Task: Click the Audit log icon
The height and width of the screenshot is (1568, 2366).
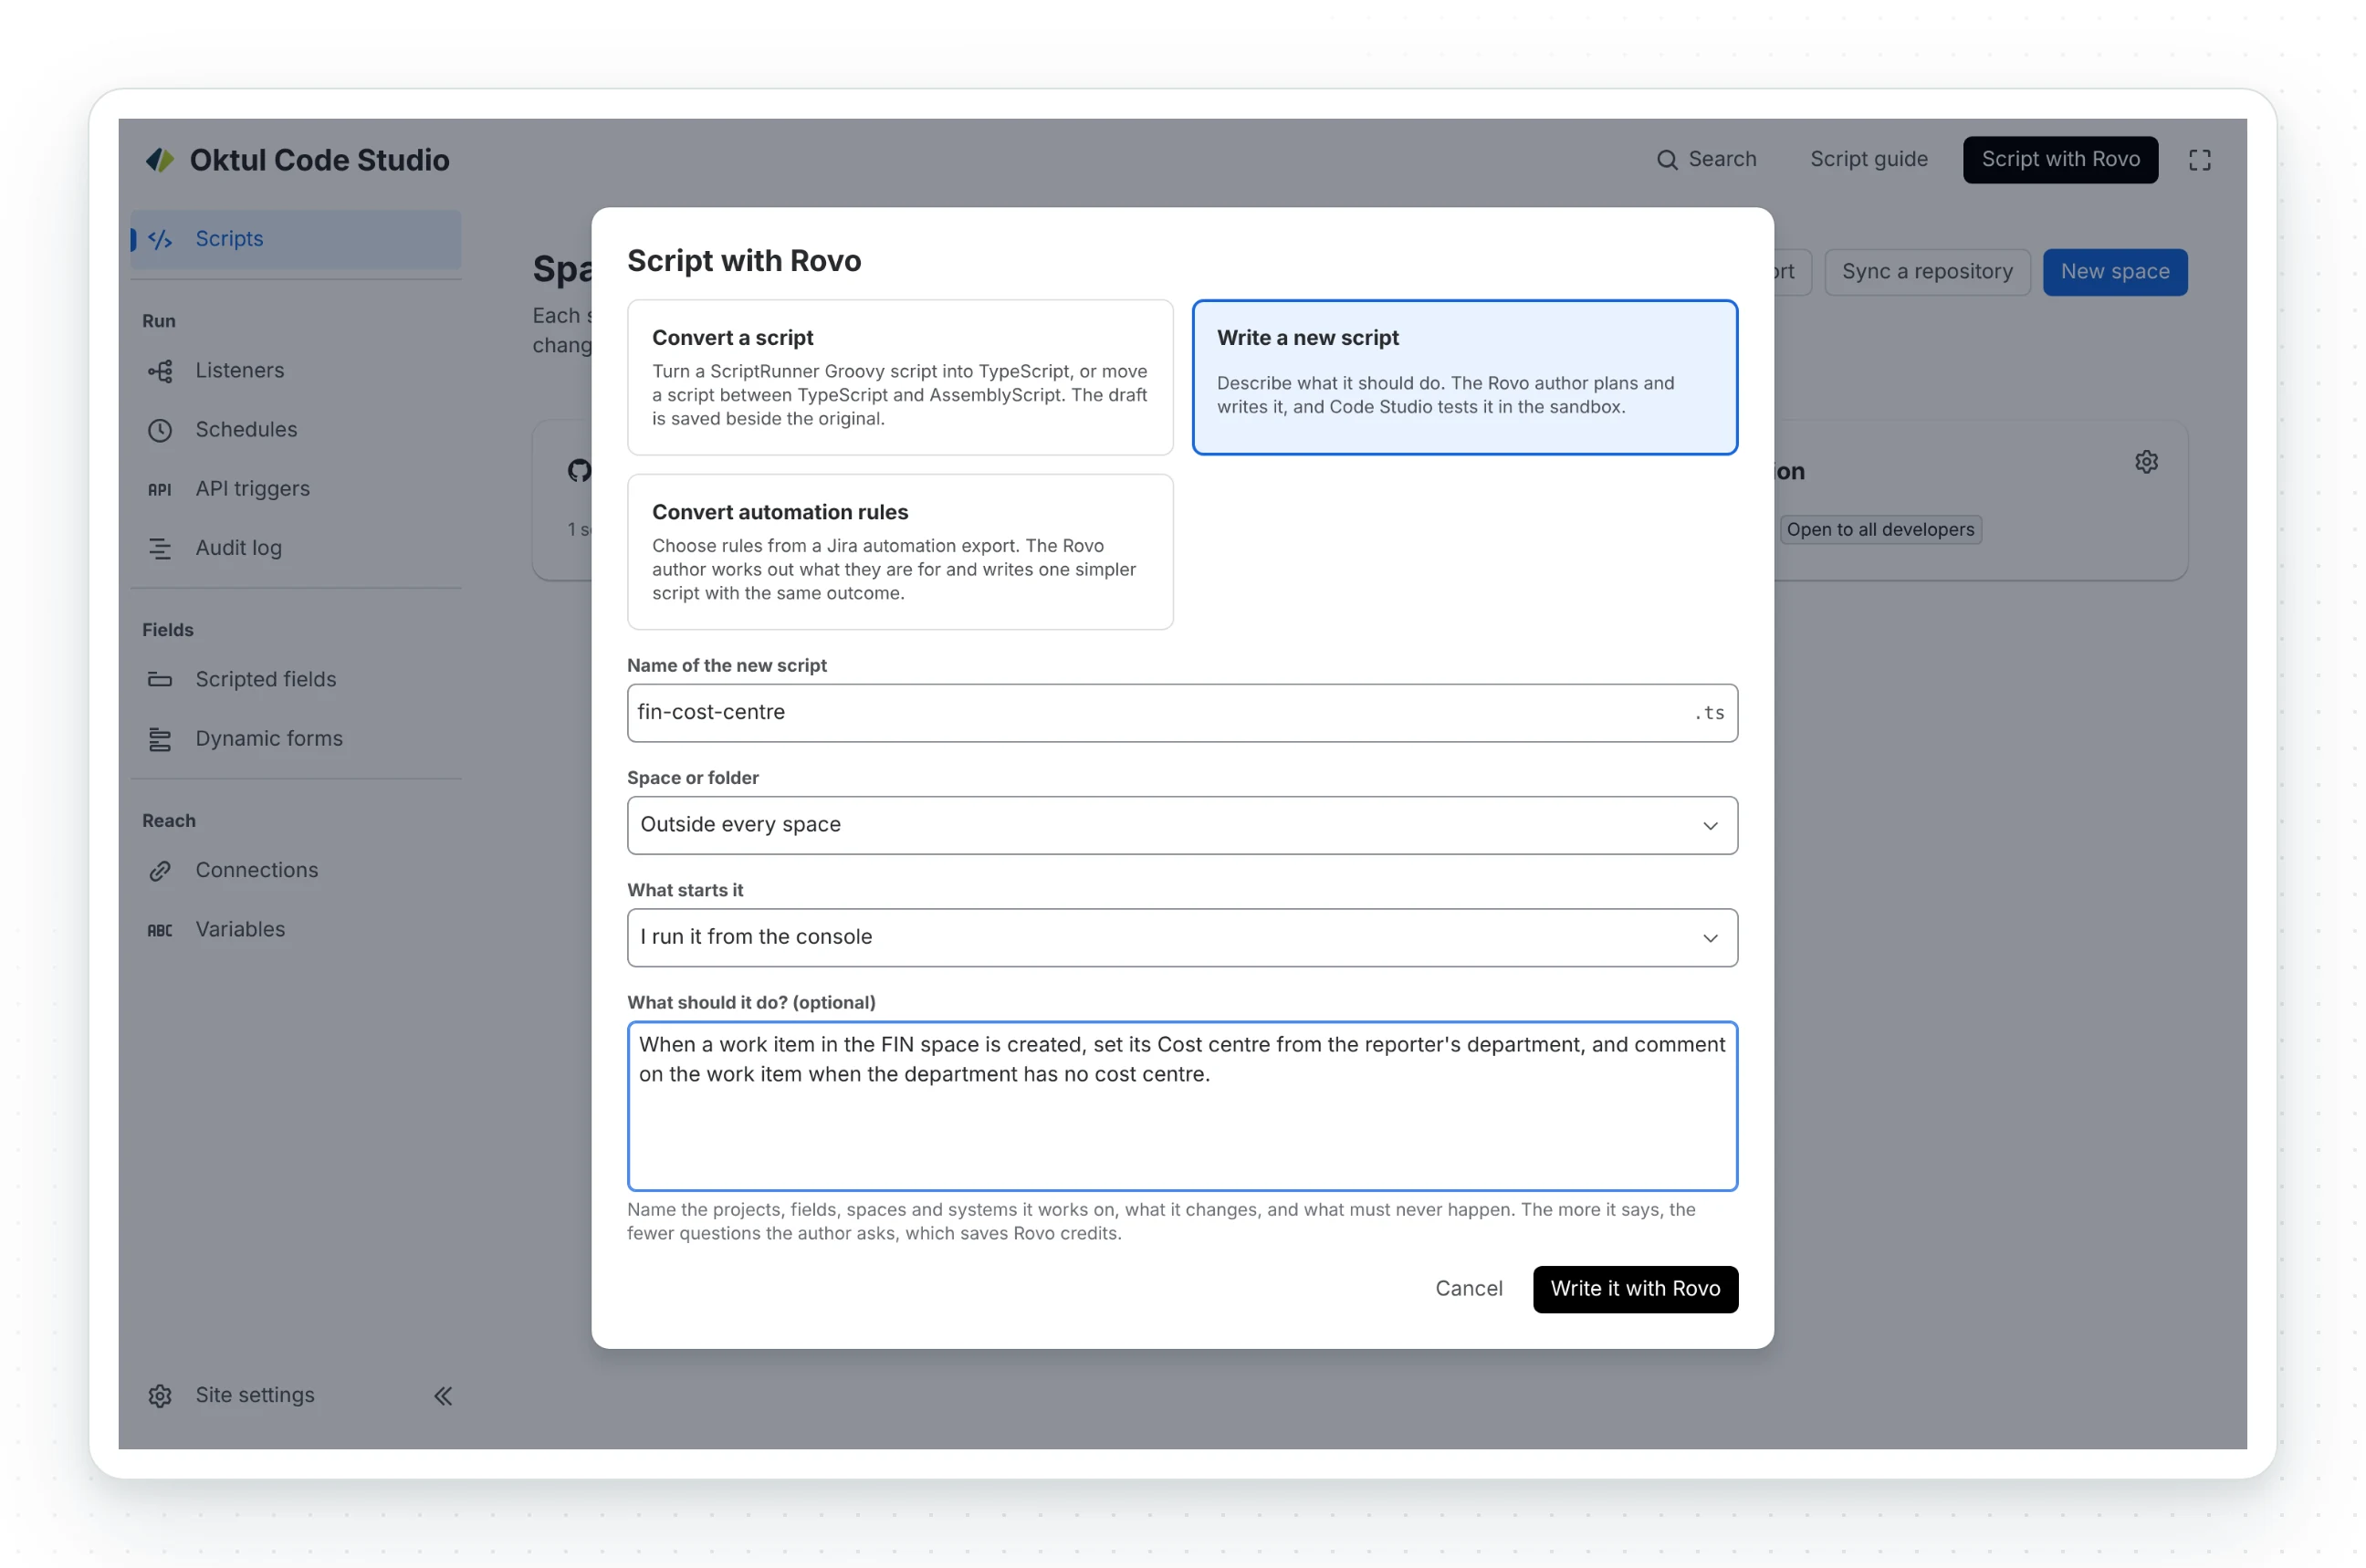Action: pos(160,548)
